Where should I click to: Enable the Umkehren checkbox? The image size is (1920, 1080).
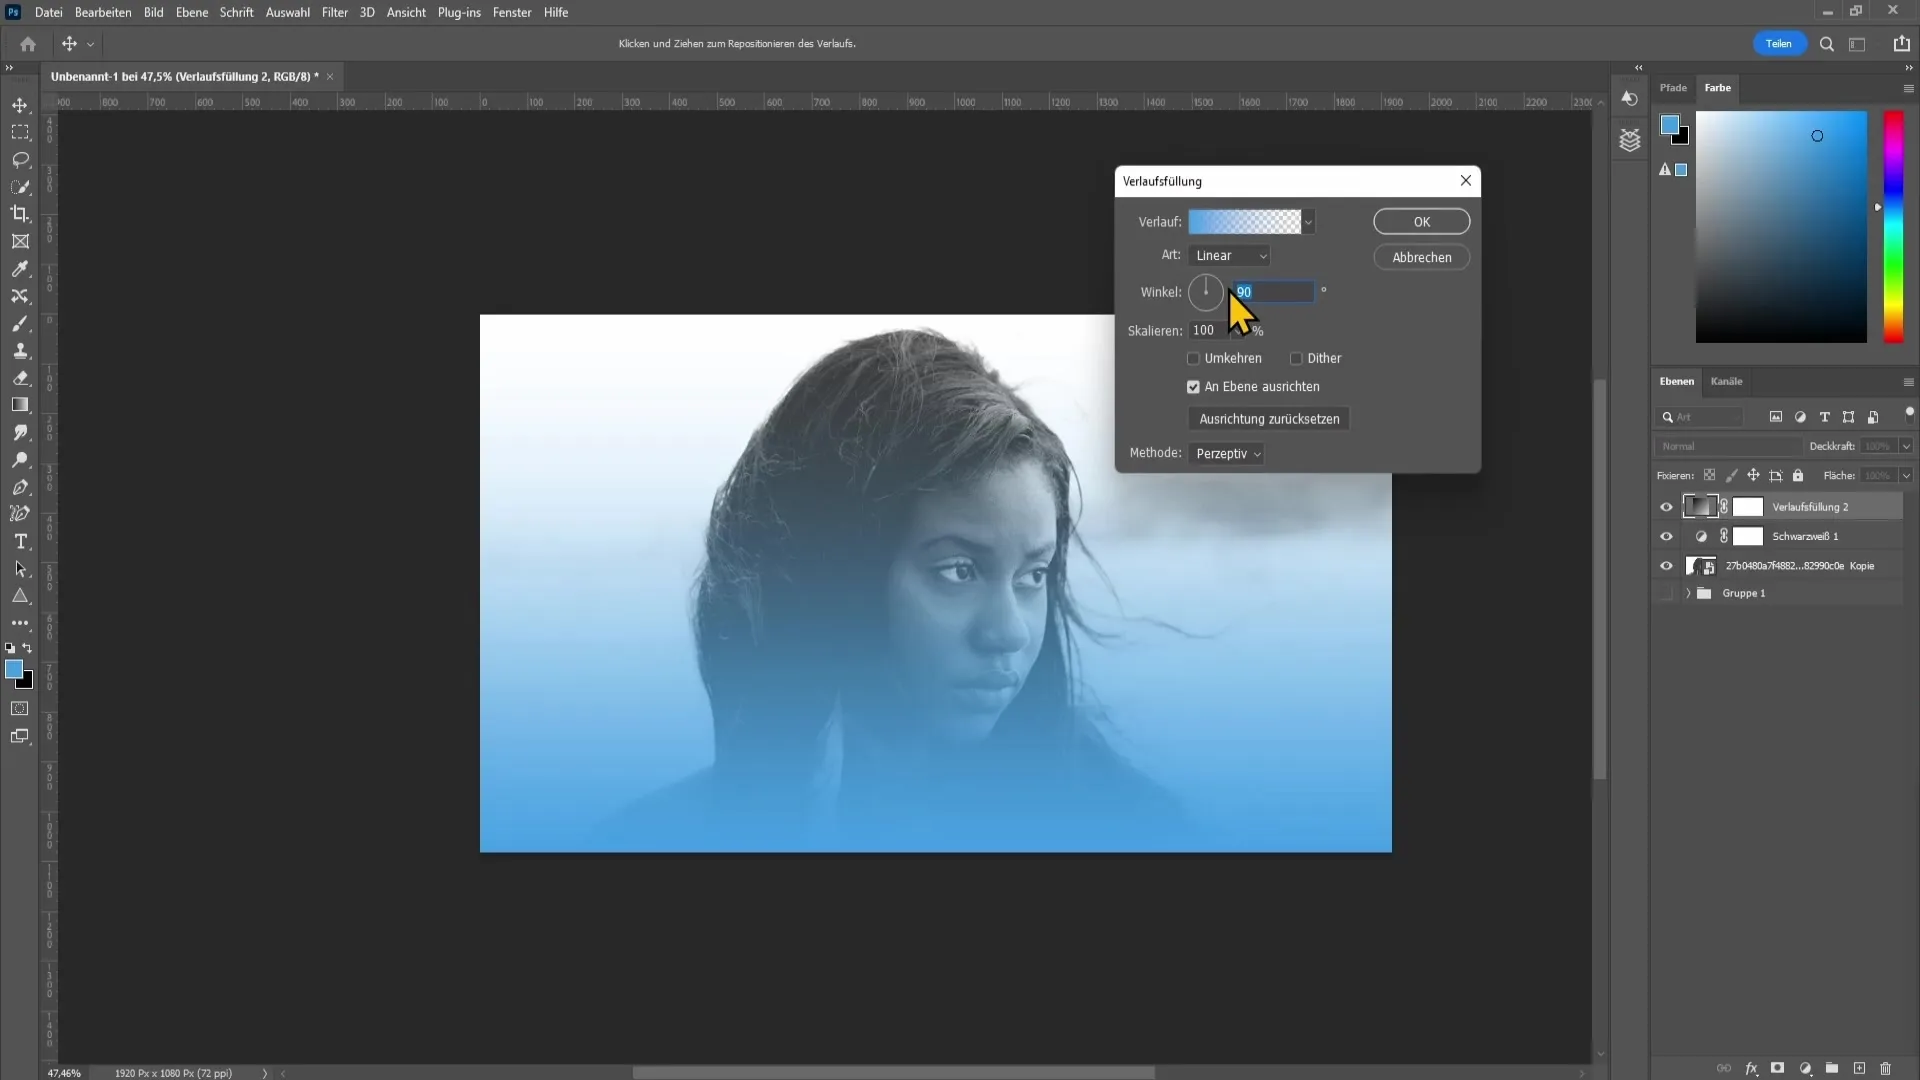click(1195, 357)
